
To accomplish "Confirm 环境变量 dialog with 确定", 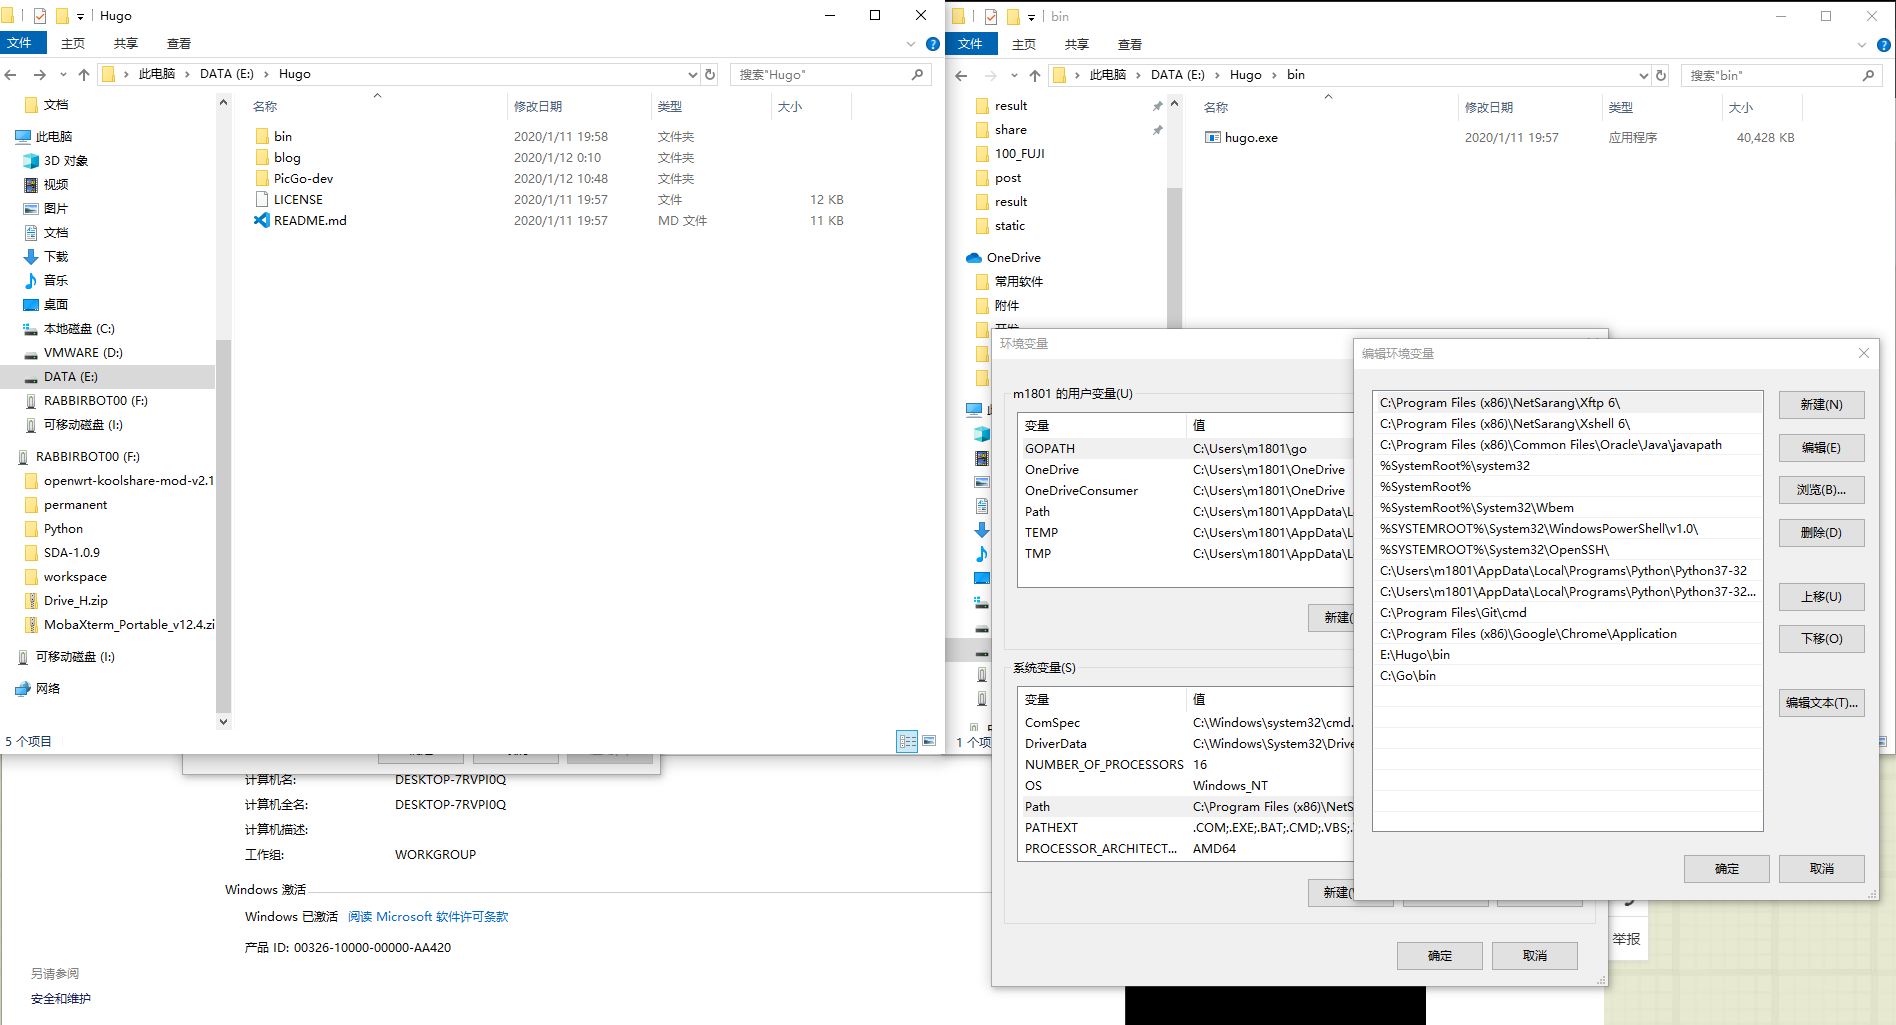I will pos(1439,956).
